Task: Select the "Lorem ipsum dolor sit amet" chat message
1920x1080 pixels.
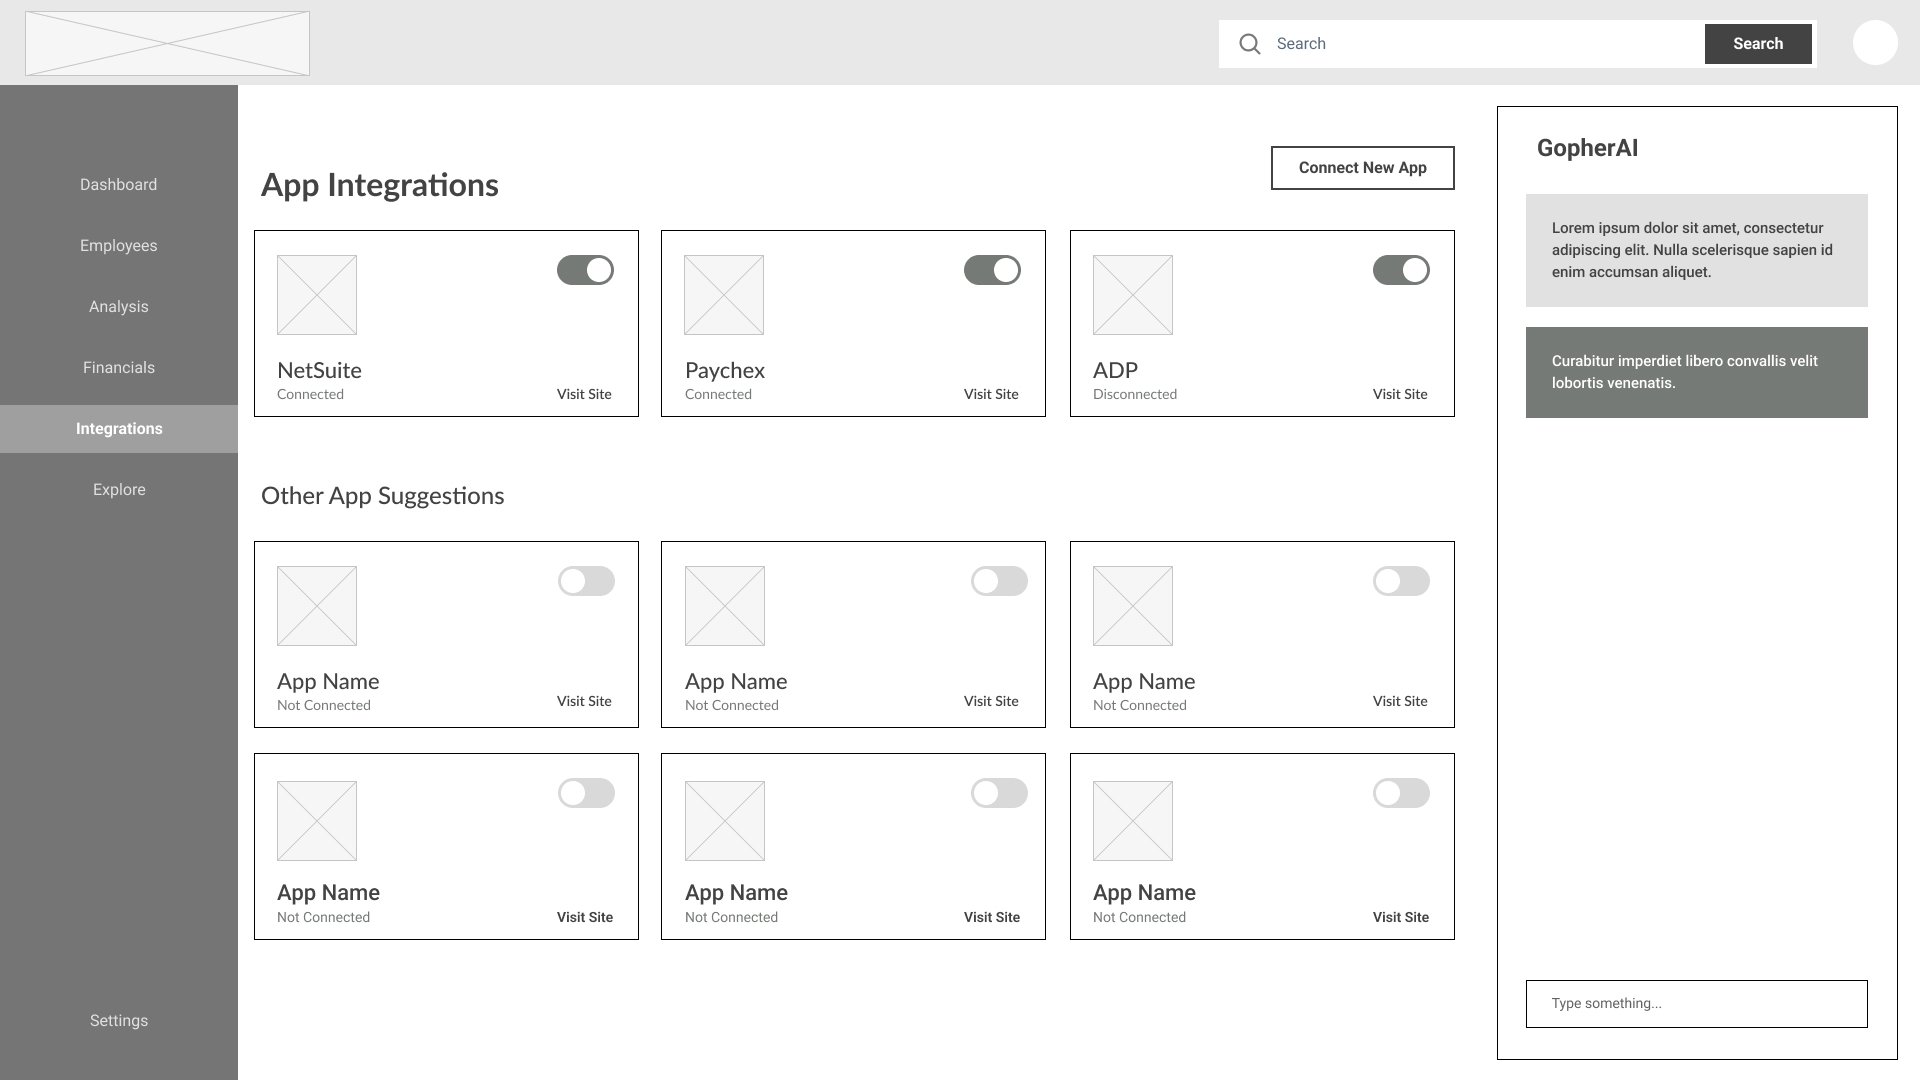Action: (1697, 250)
